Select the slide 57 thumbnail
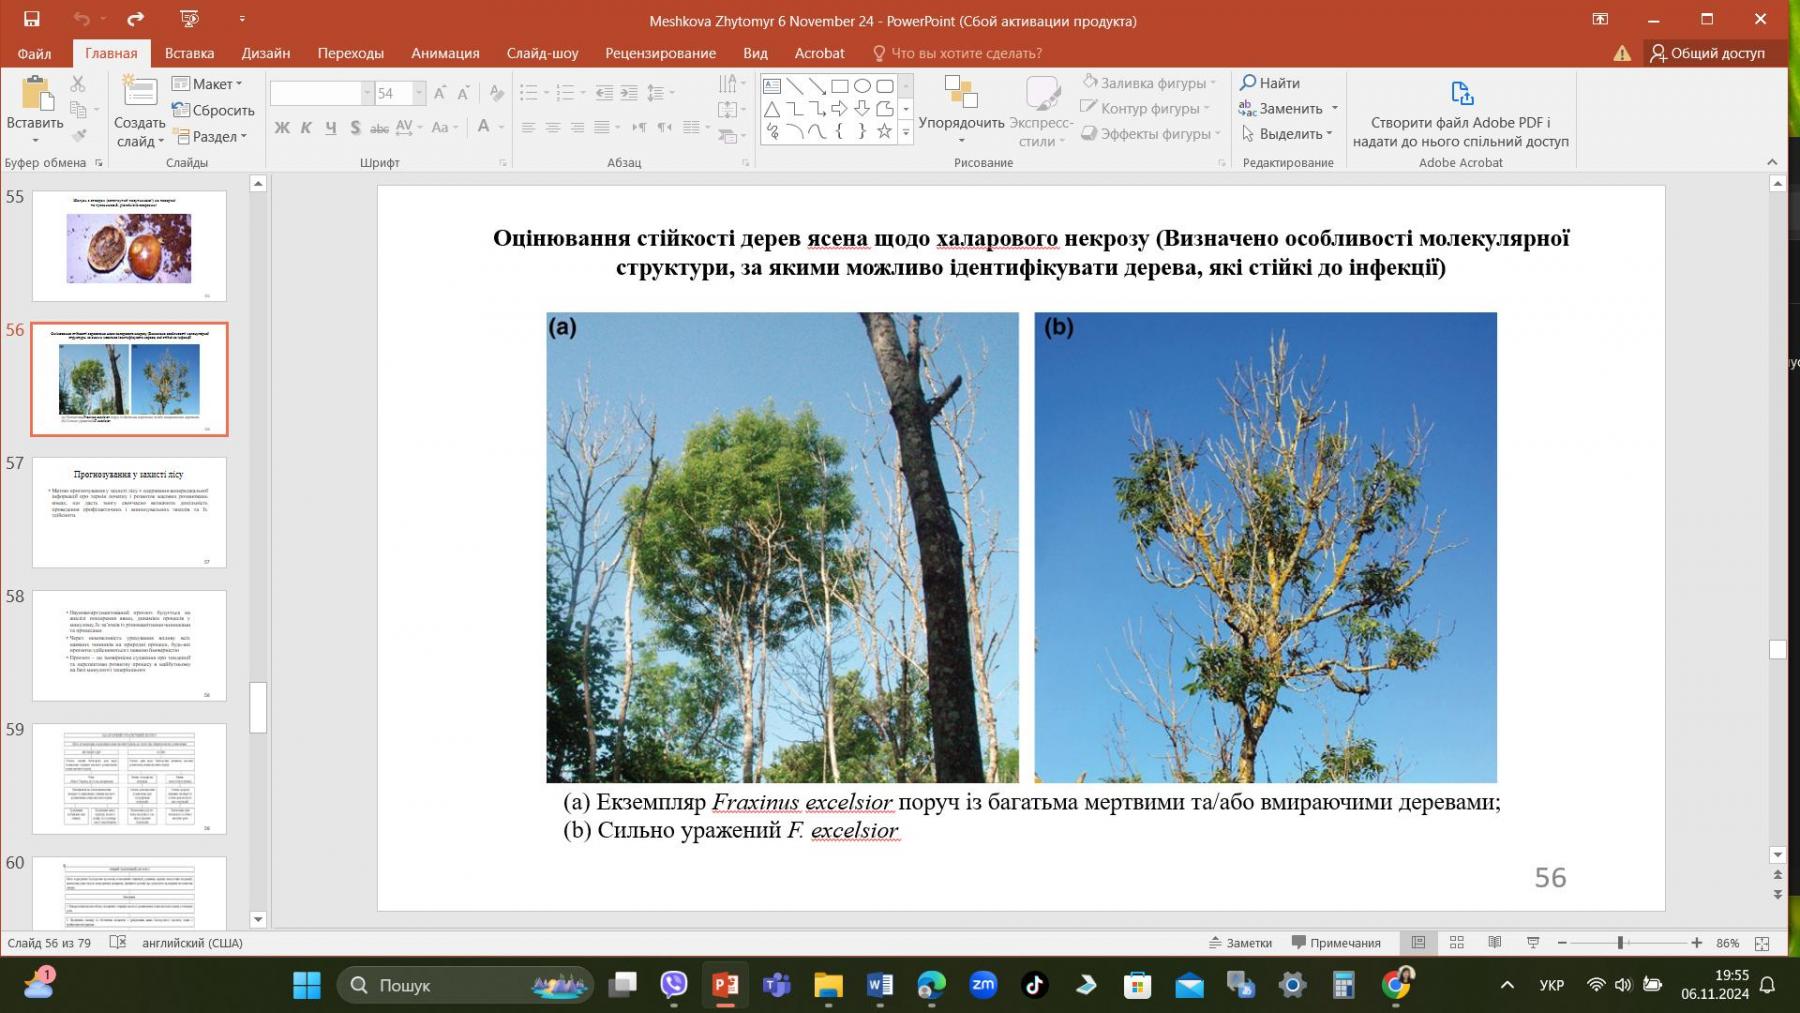Screen dimensions: 1800x1013 point(129,512)
